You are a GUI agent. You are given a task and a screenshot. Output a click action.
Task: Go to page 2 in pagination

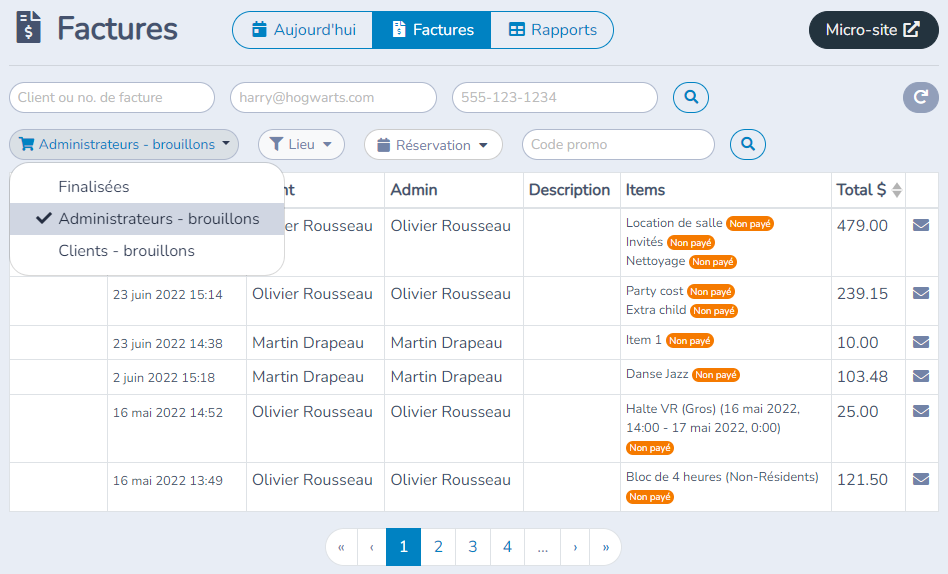point(438,547)
